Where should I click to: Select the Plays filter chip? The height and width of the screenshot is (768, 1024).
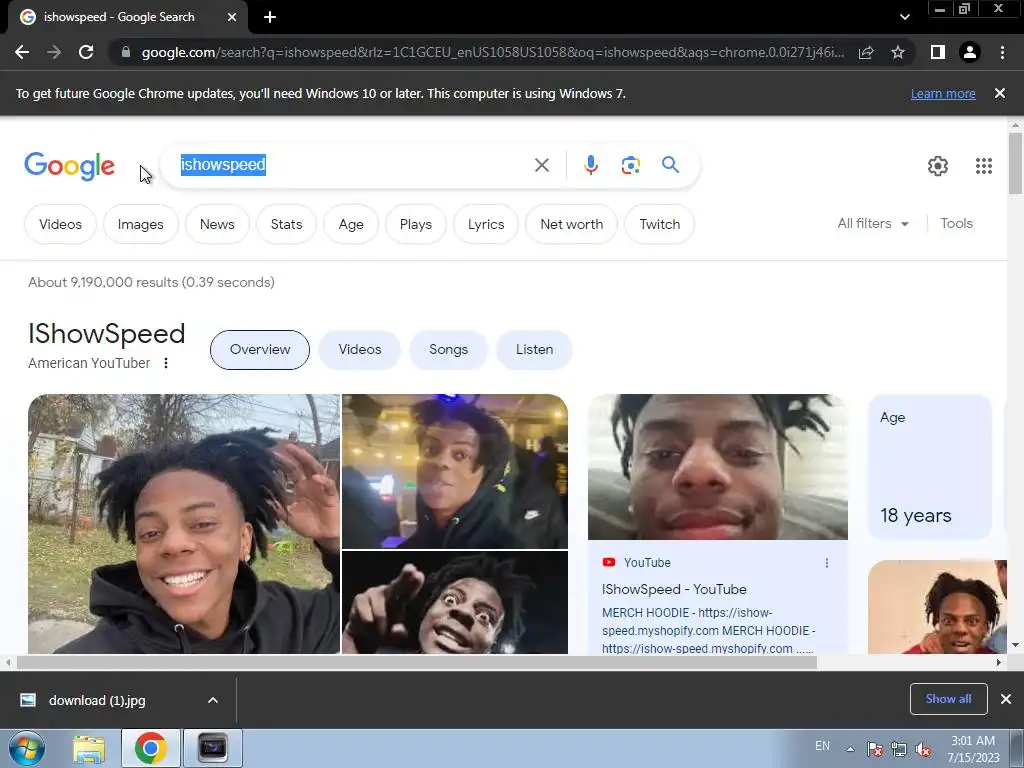pyautogui.click(x=415, y=224)
